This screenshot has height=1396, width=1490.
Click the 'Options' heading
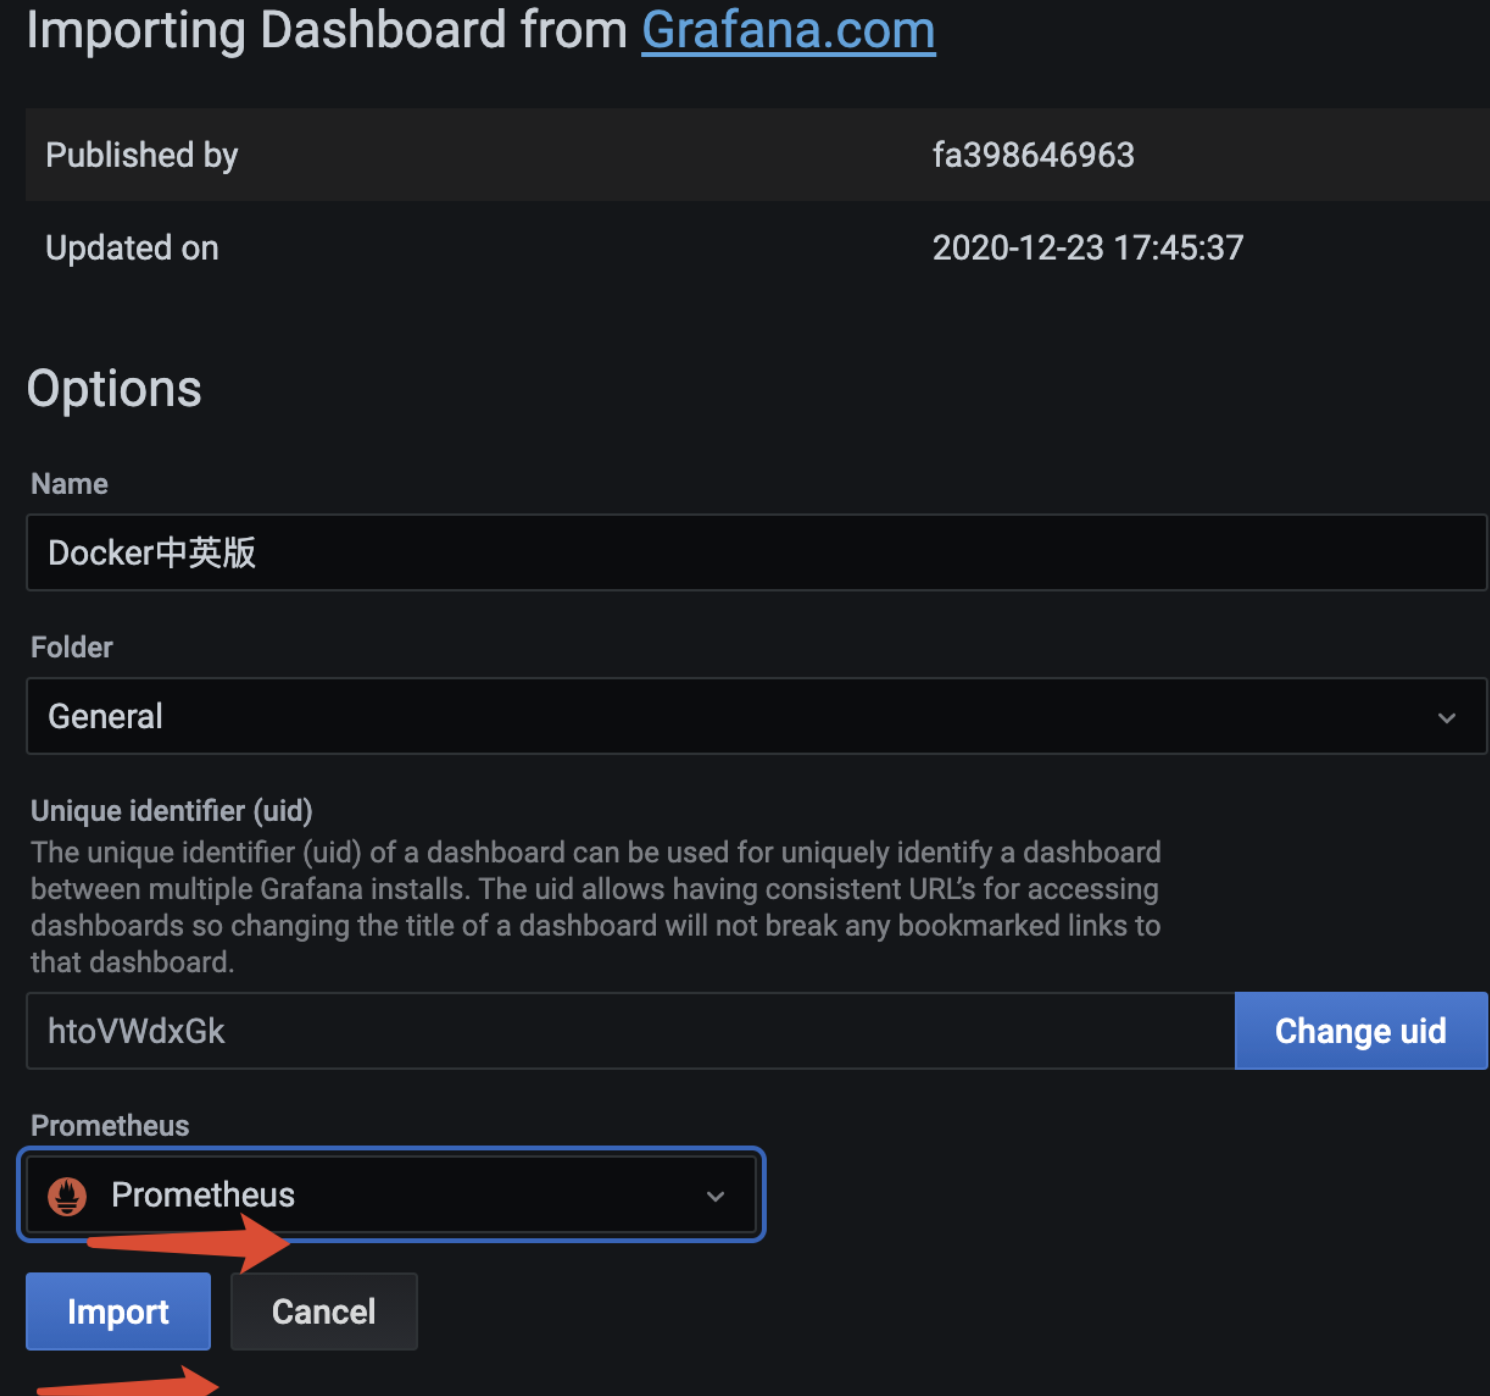pyautogui.click(x=114, y=389)
